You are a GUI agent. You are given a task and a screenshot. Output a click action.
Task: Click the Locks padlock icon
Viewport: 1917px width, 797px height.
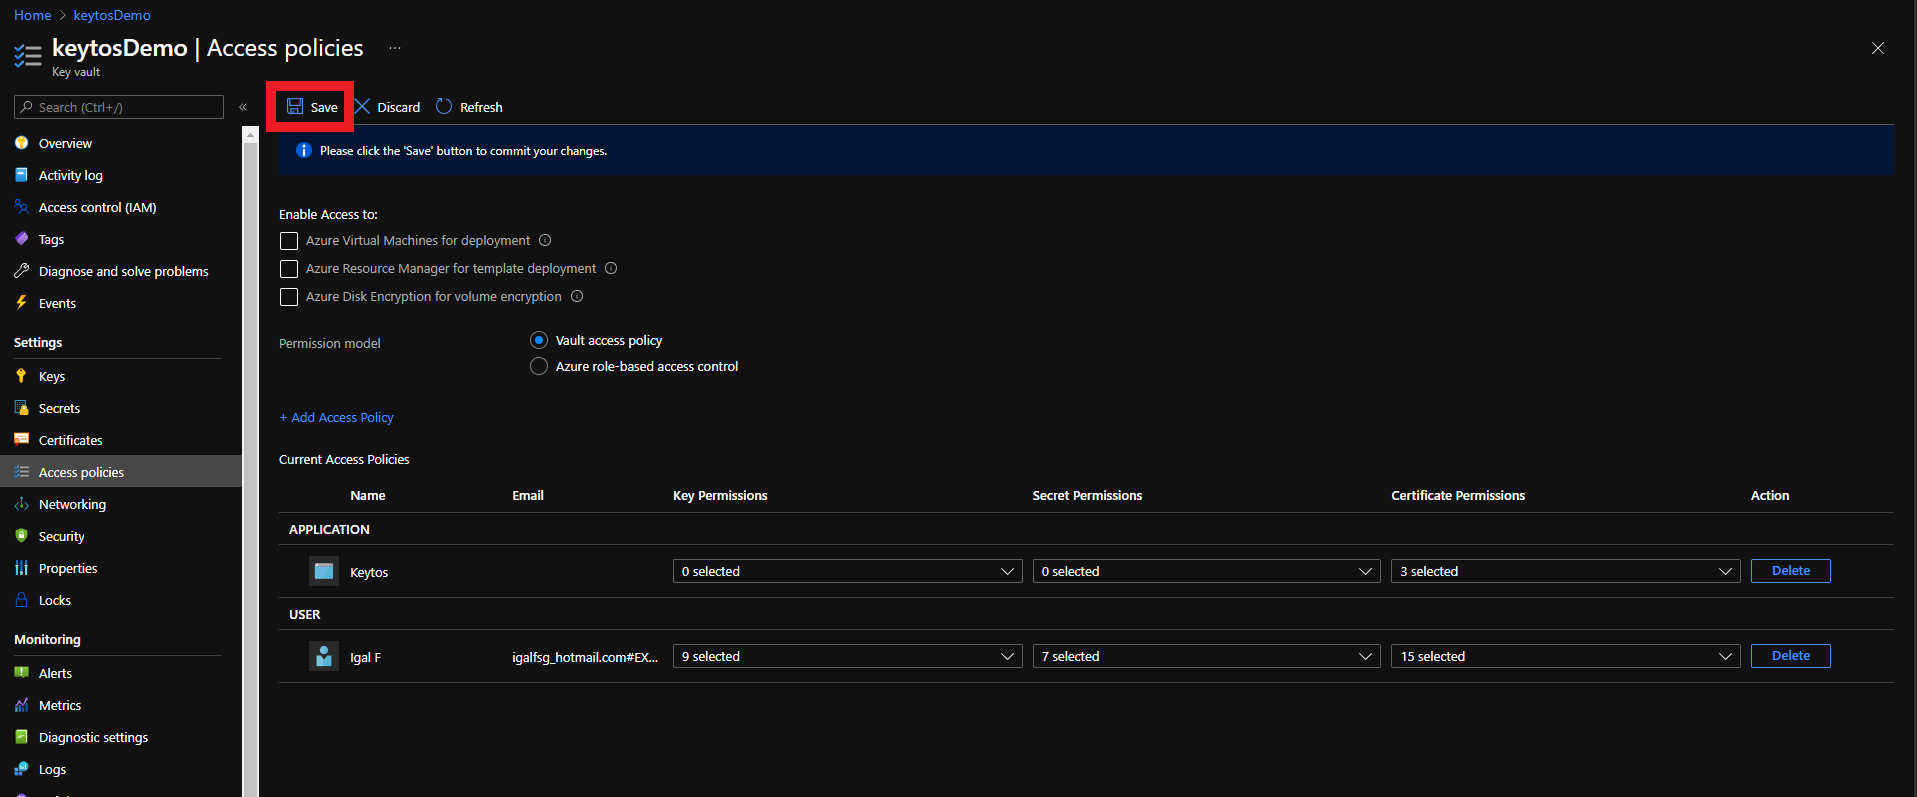(x=21, y=600)
